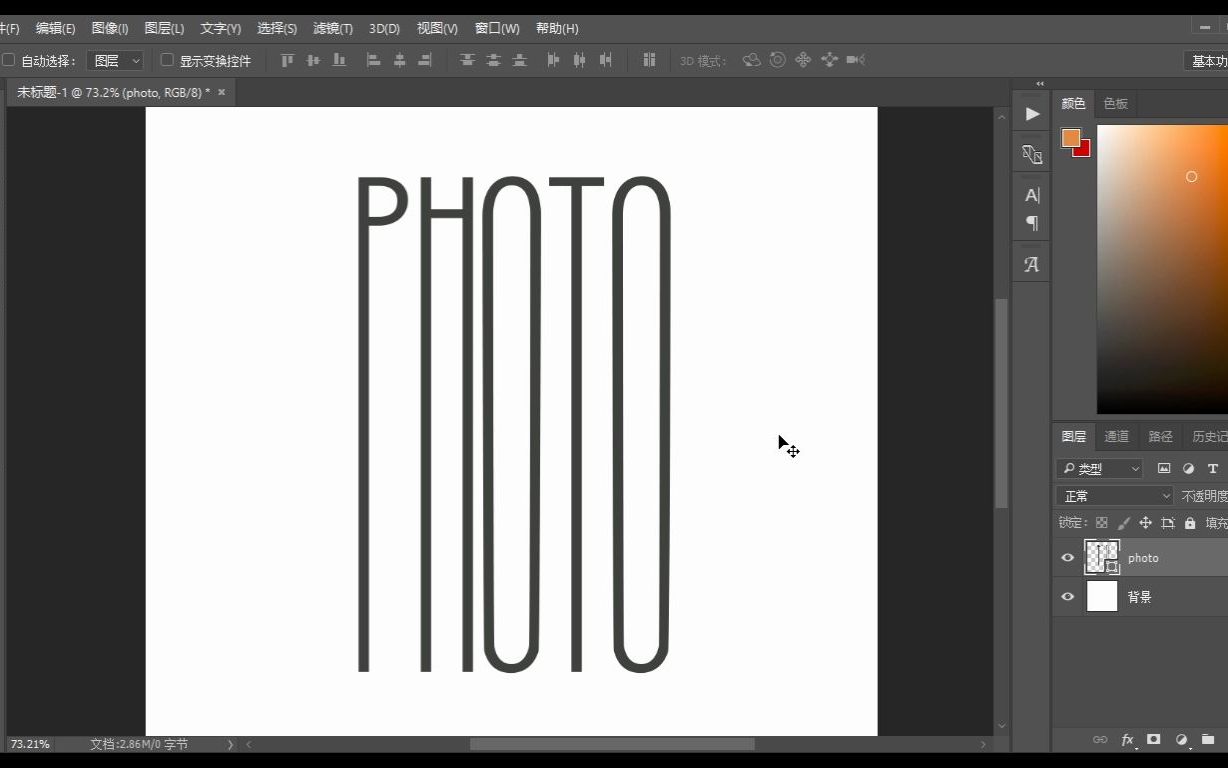The image size is (1228, 768).
Task: Open the layer filter type dropdown 类型
Action: (1100, 468)
